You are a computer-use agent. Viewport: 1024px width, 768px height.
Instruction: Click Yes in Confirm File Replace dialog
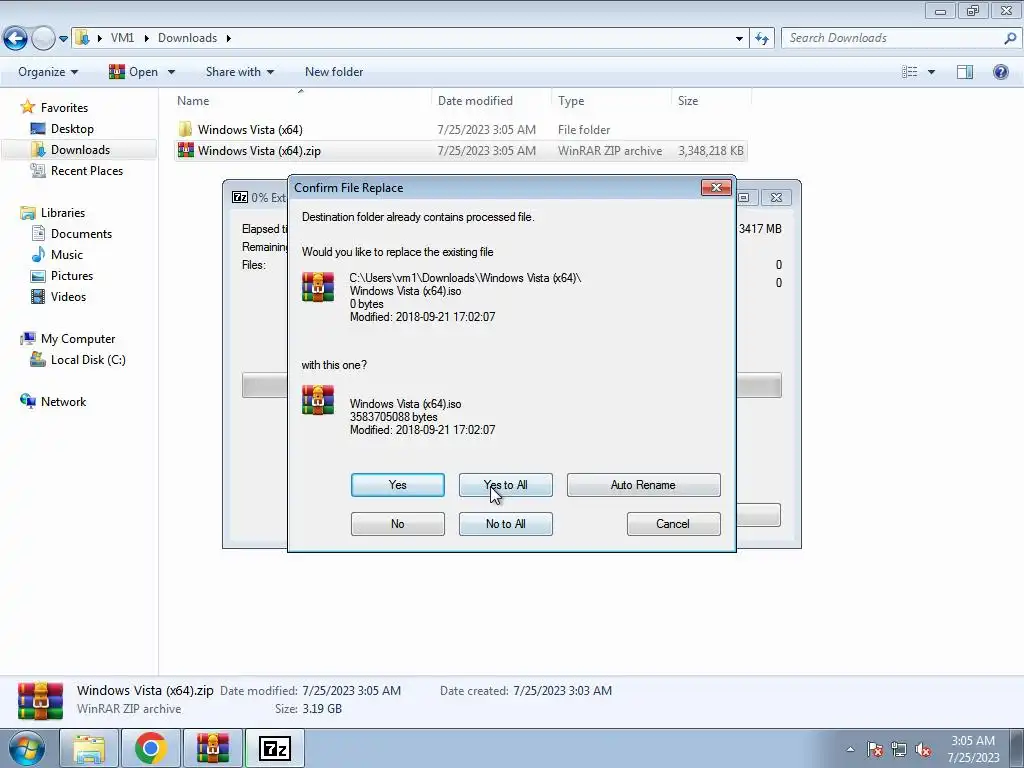397,485
